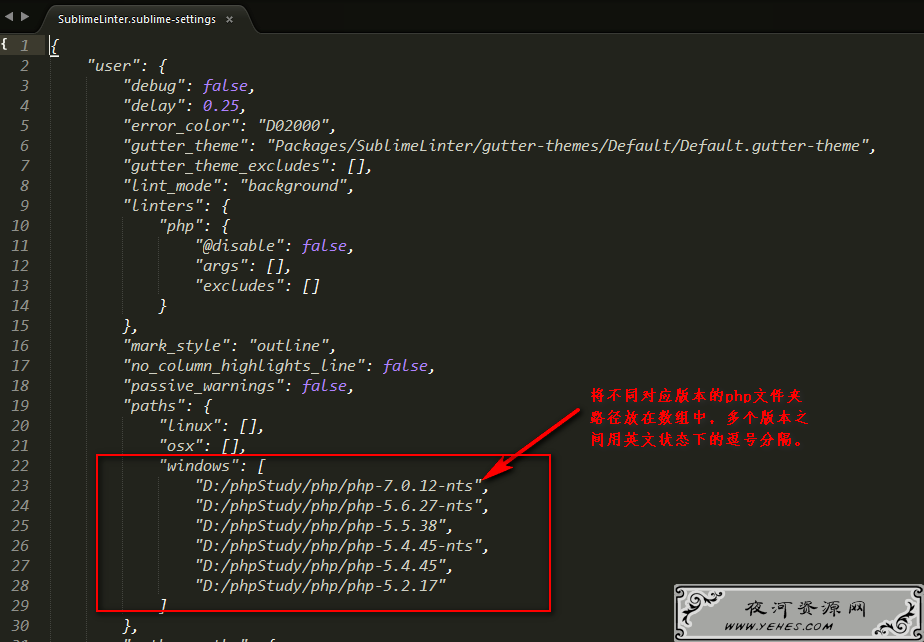Click the false value after "@disable"
924x642 pixels.
click(324, 246)
